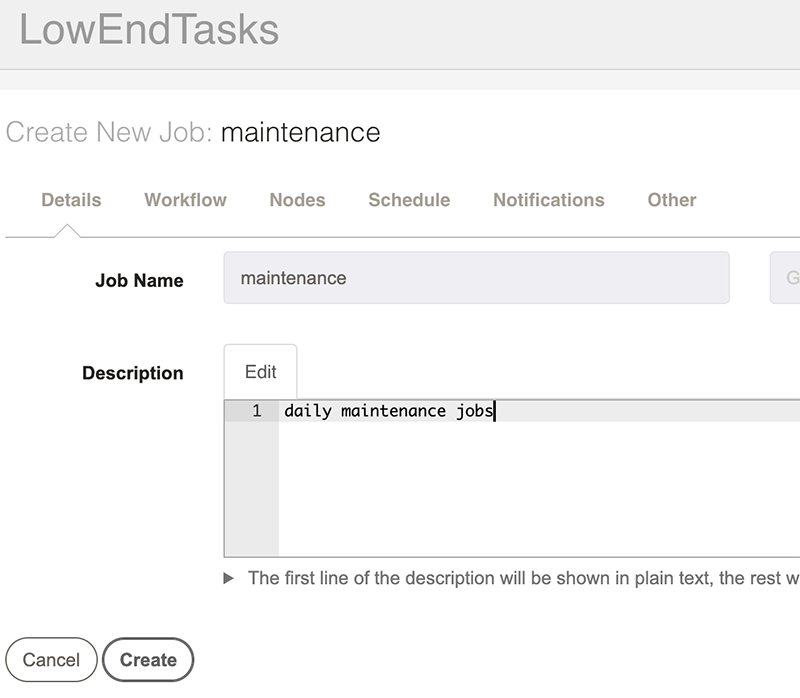This screenshot has width=800, height=698.
Task: Switch to the Details tab
Action: [x=71, y=200]
